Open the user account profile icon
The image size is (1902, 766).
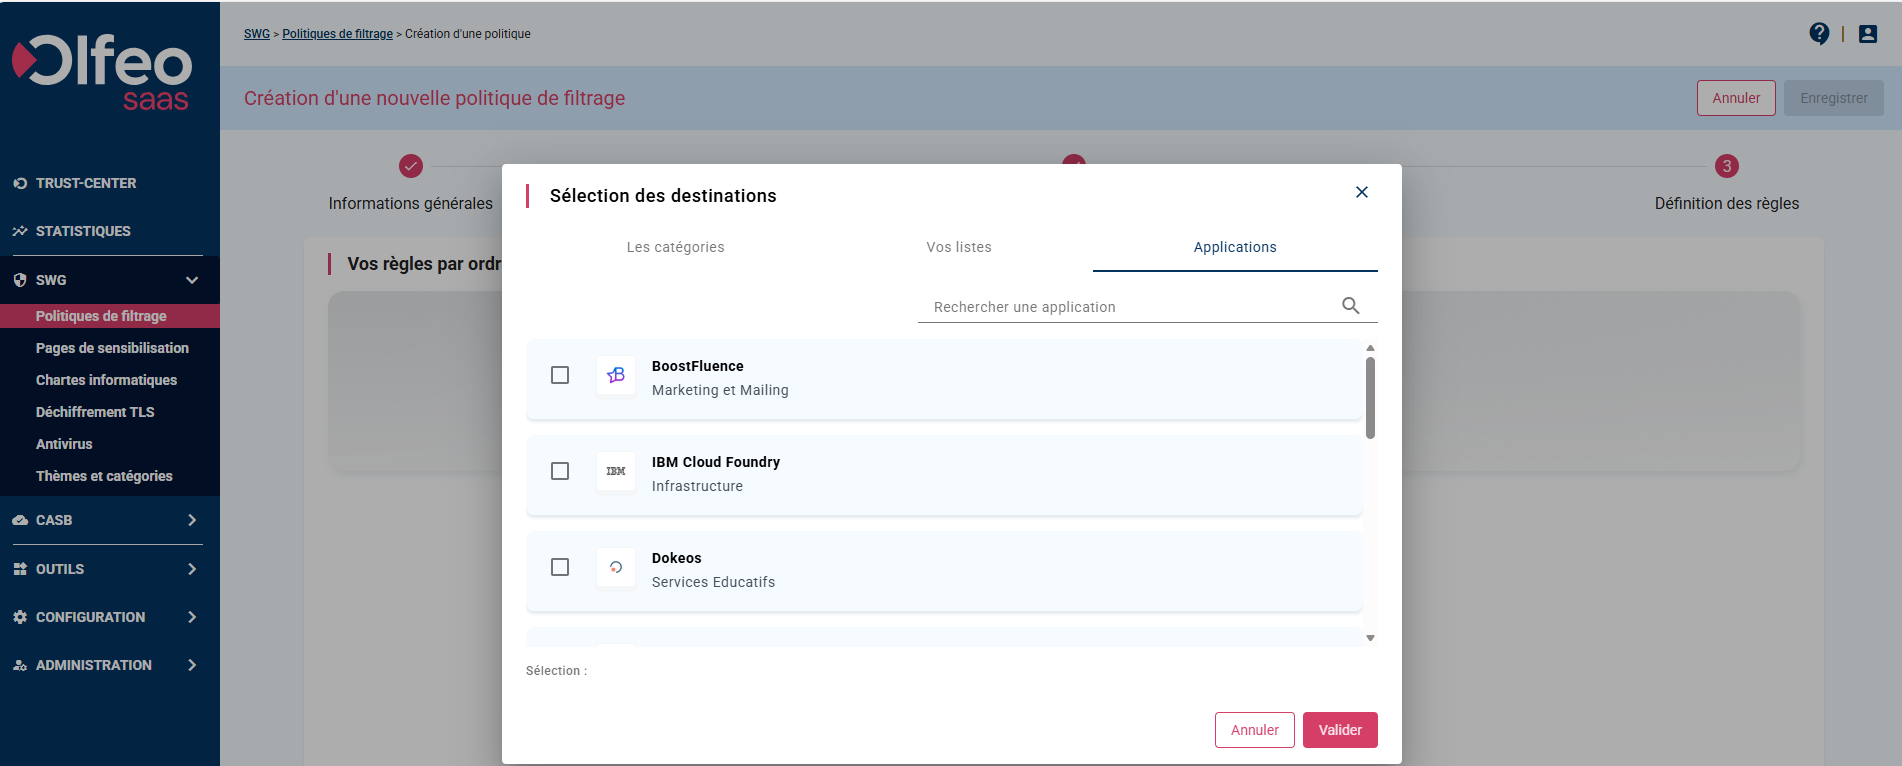pyautogui.click(x=1867, y=34)
